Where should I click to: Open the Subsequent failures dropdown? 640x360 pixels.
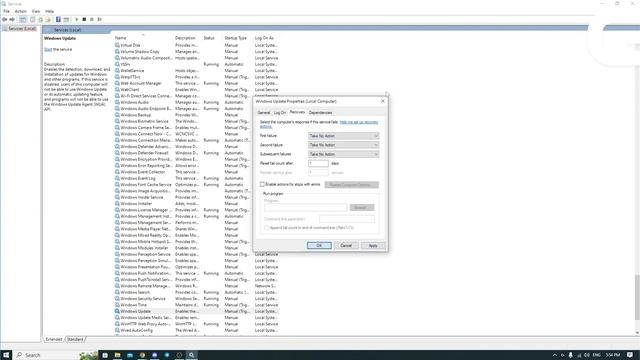[343, 154]
